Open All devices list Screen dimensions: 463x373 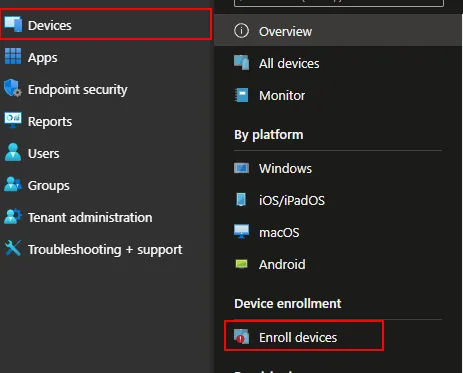point(289,63)
